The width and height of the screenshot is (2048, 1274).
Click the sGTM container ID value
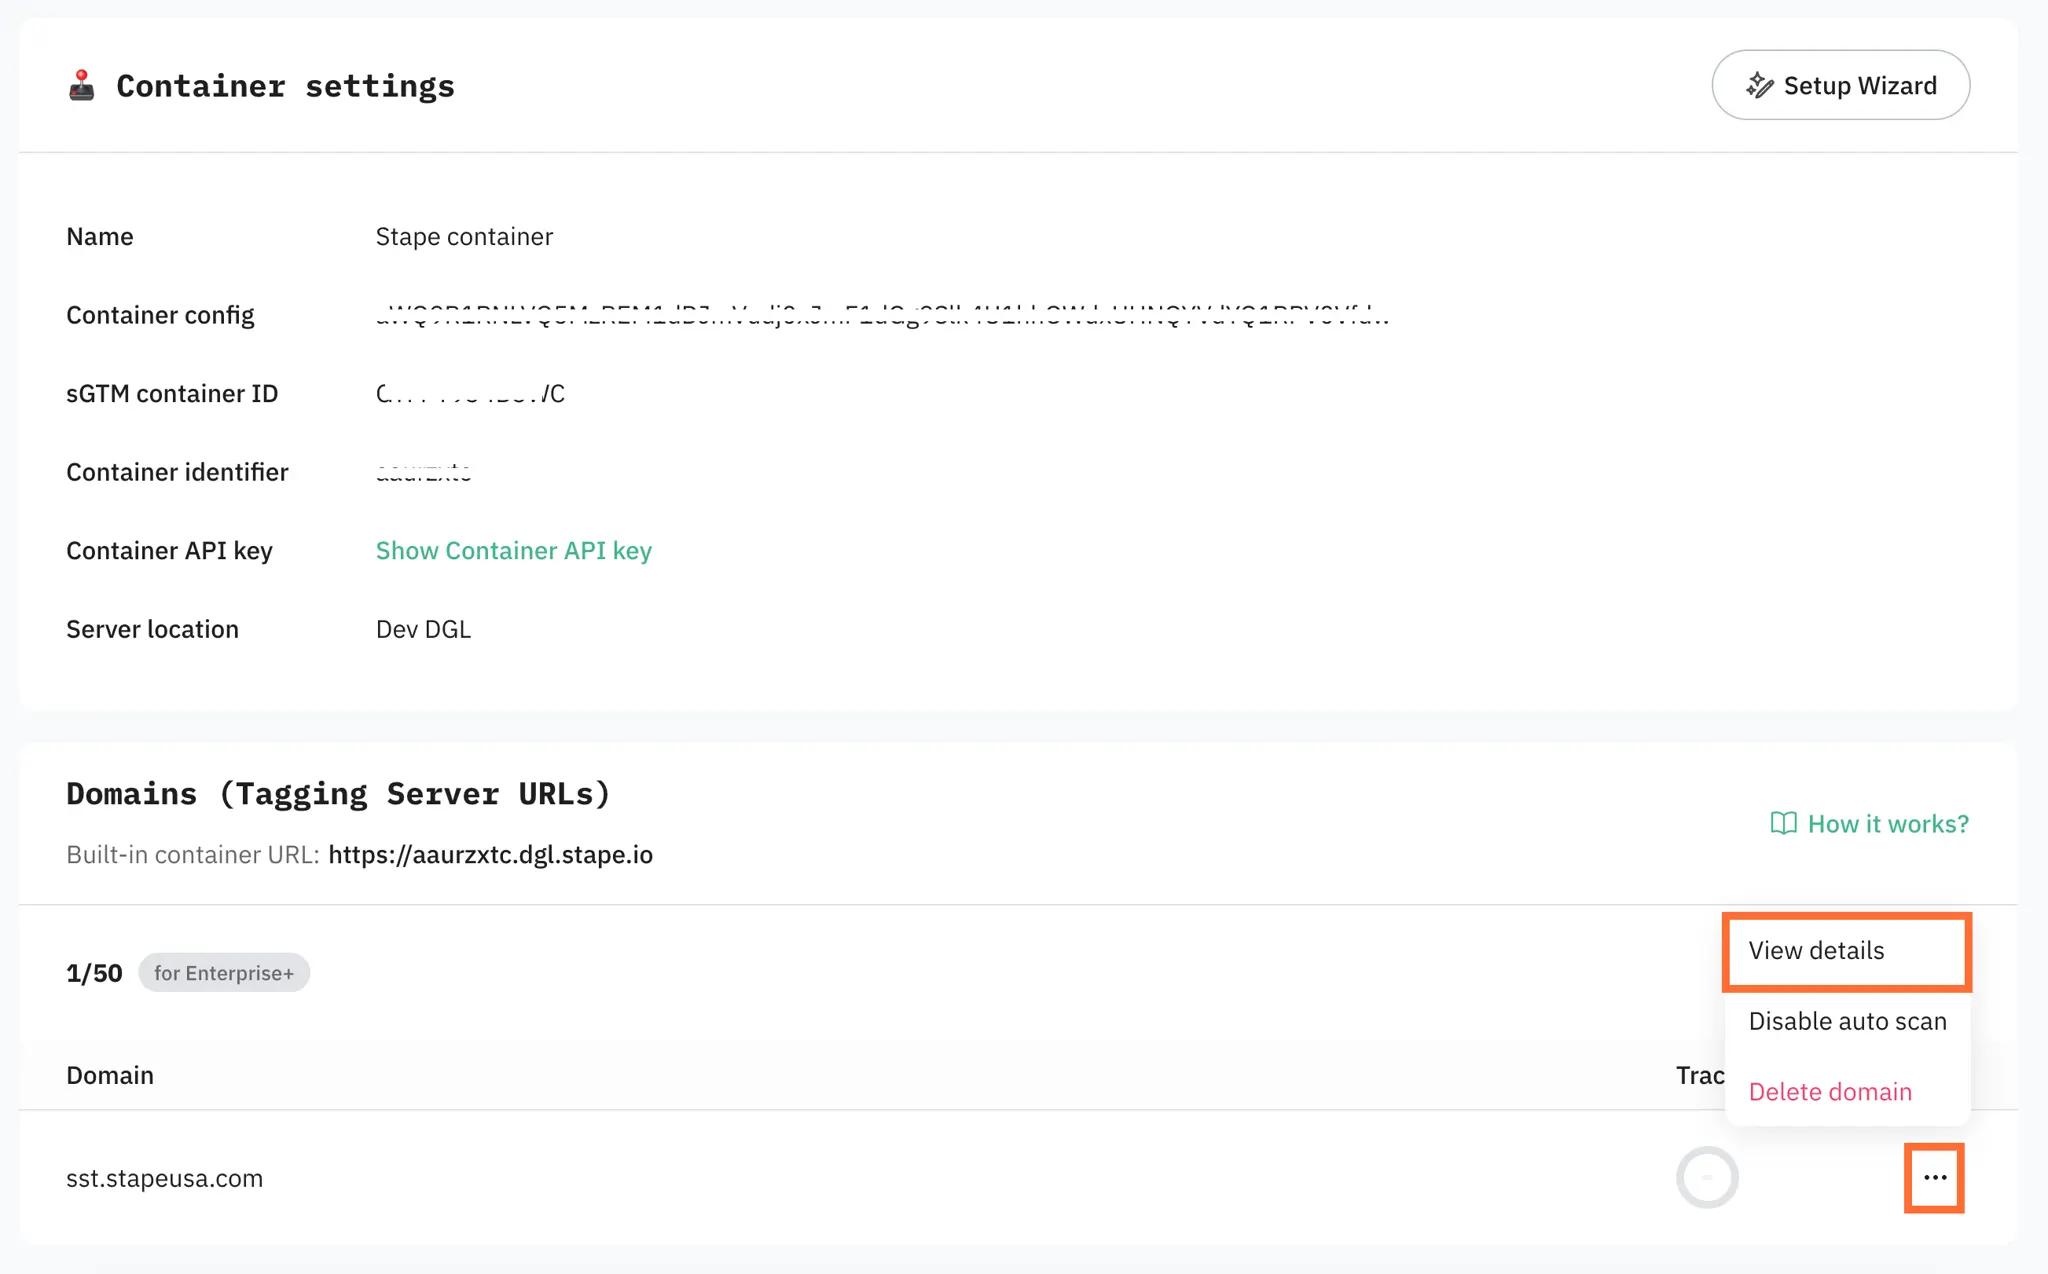click(x=470, y=394)
